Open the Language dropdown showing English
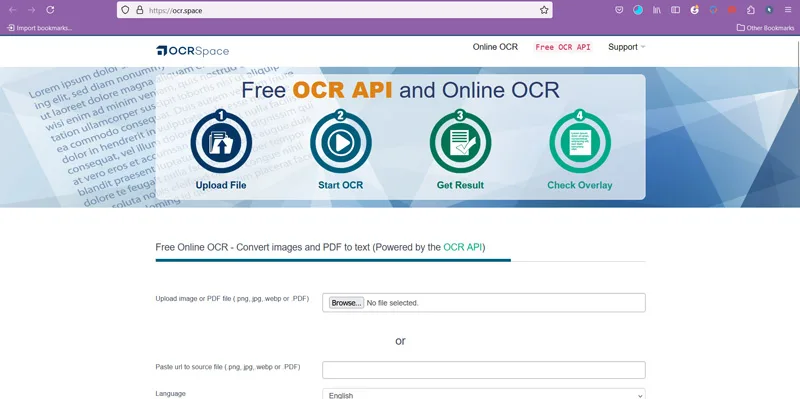This screenshot has width=800, height=399. [484, 394]
